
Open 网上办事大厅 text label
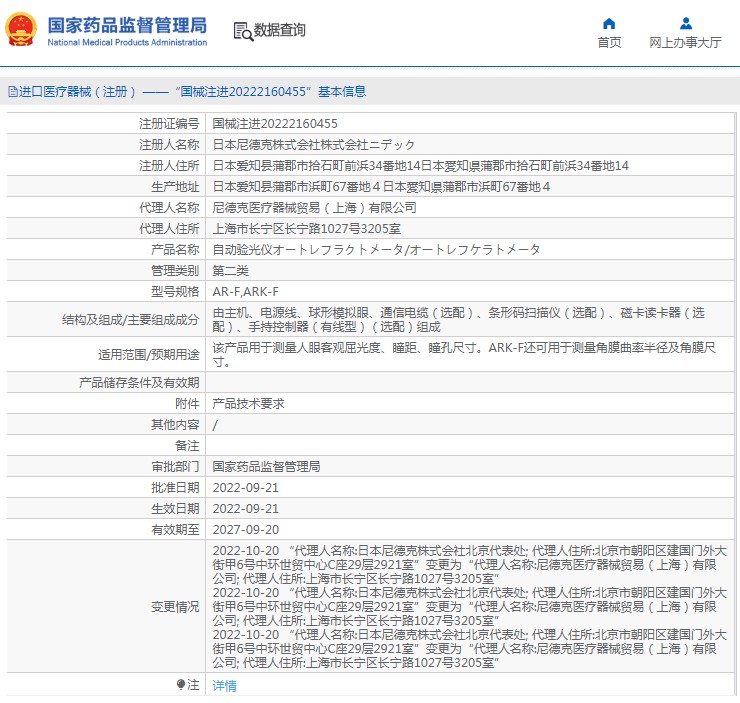685,42
